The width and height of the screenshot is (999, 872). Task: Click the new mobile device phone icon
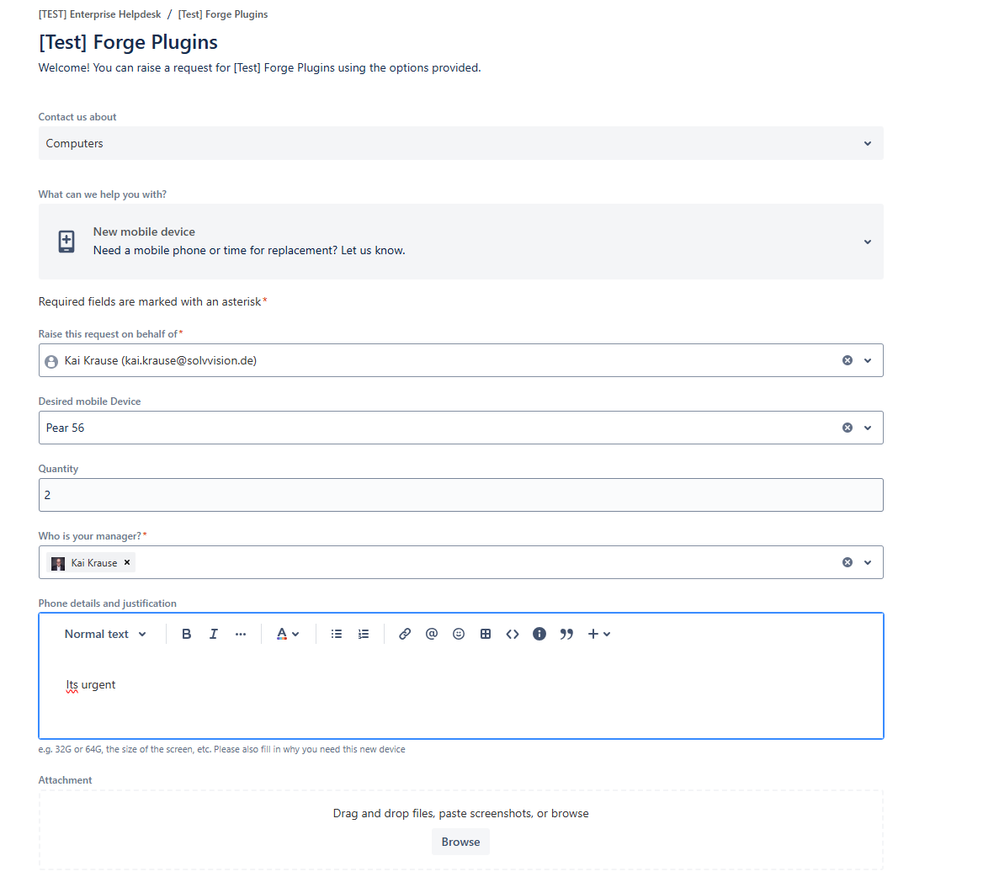(x=66, y=241)
